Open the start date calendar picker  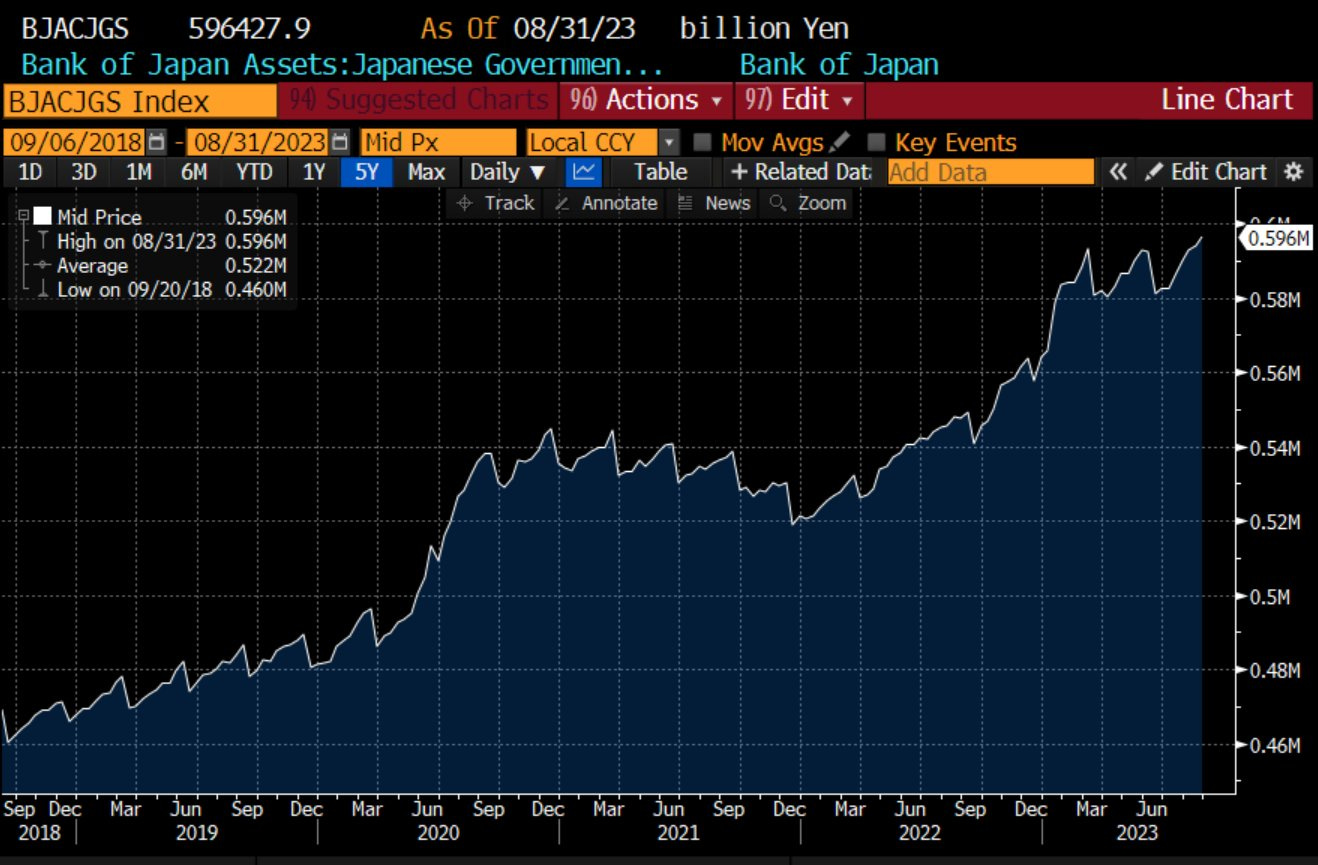(157, 142)
